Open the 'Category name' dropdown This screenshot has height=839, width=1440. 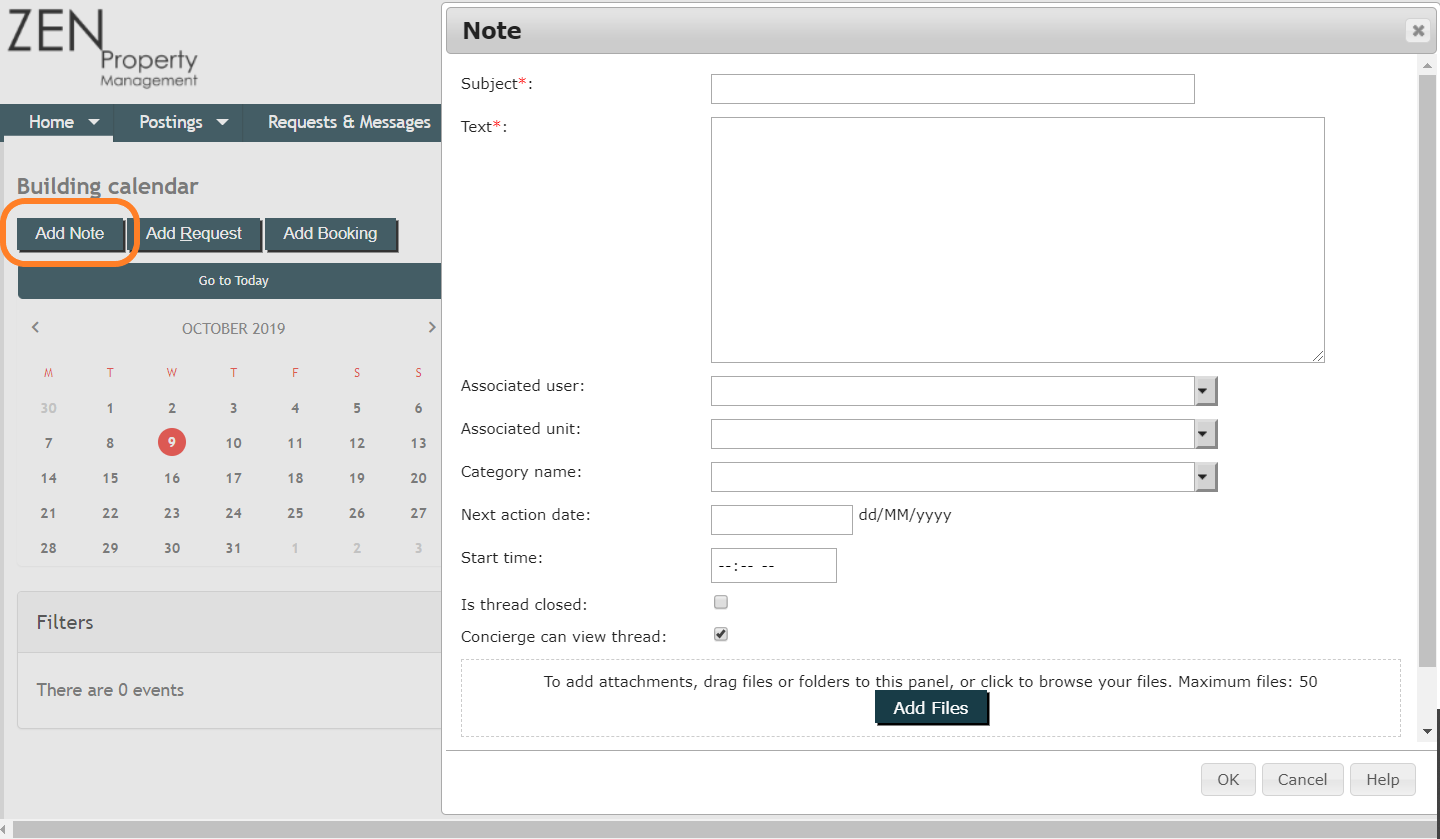click(x=1204, y=476)
